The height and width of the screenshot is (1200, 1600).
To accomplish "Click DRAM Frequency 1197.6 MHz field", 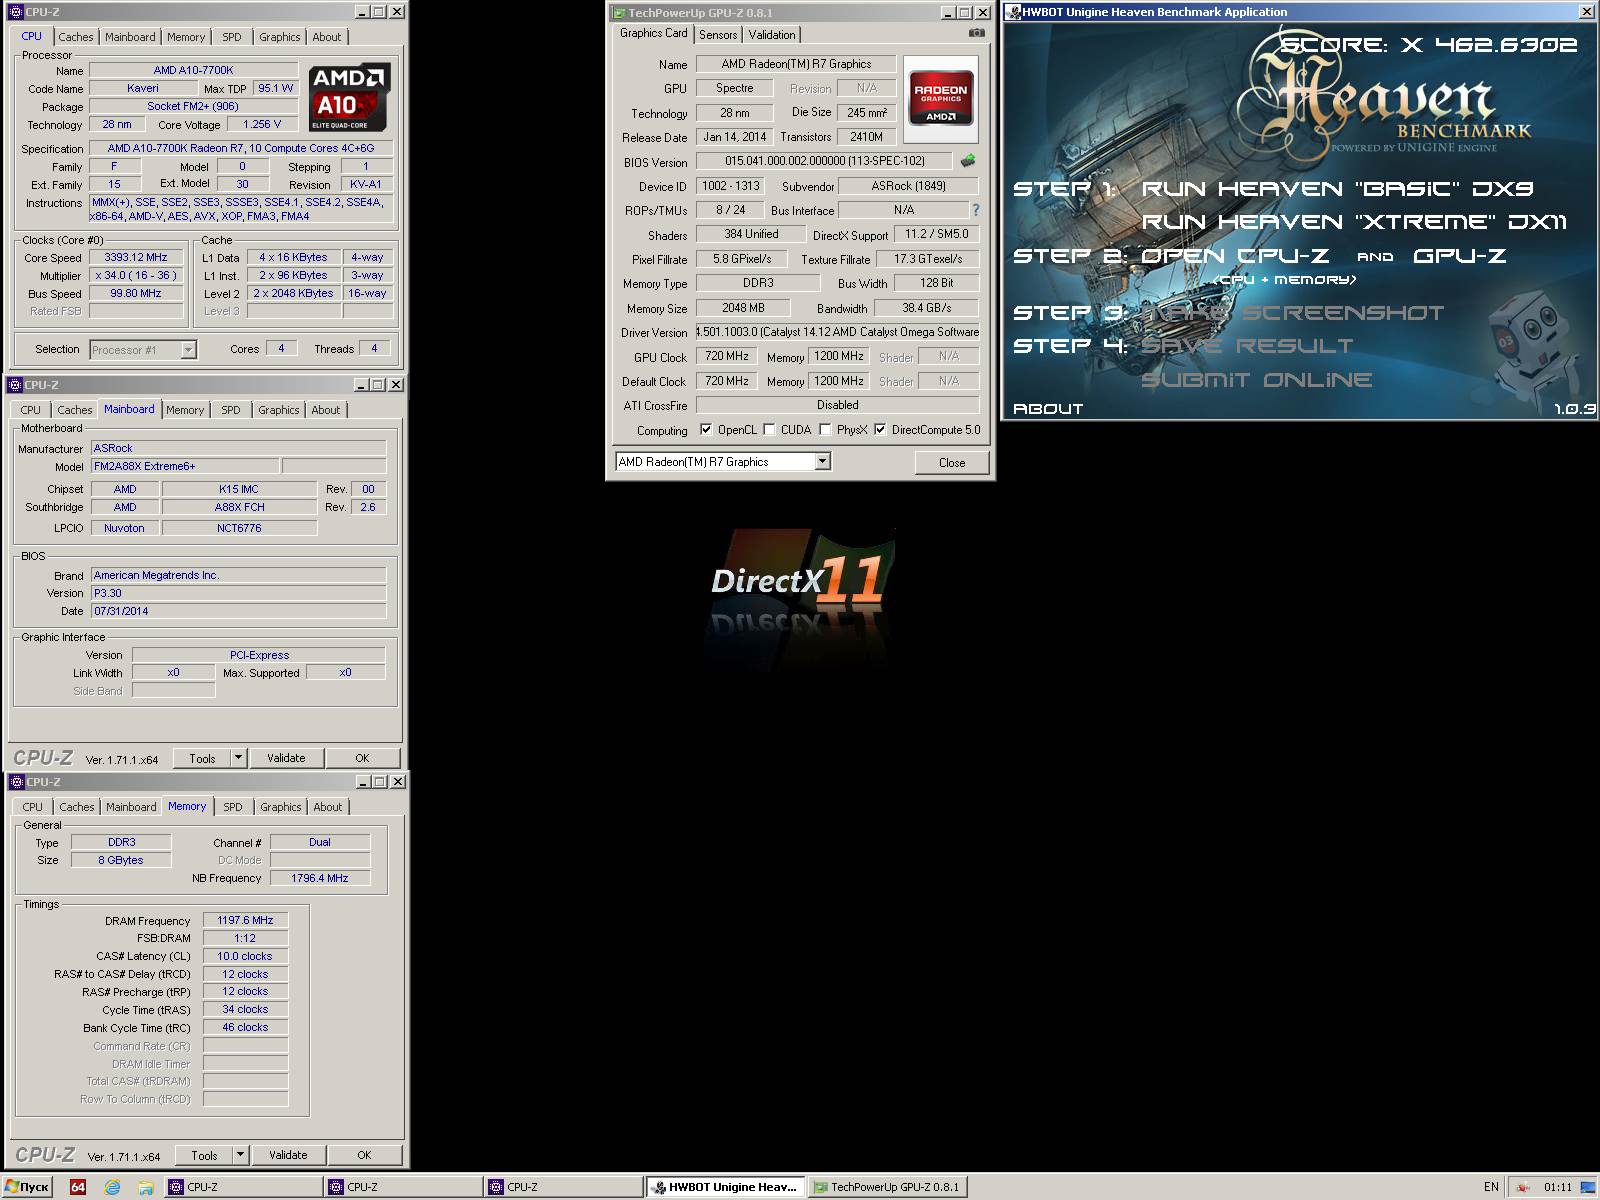I will coord(245,920).
